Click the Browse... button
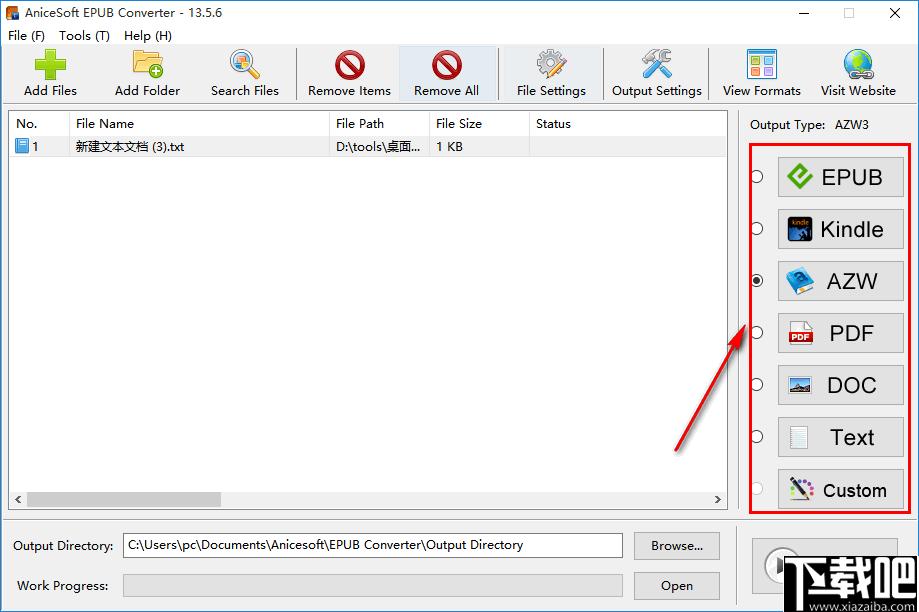The width and height of the screenshot is (919, 612). [x=676, y=546]
